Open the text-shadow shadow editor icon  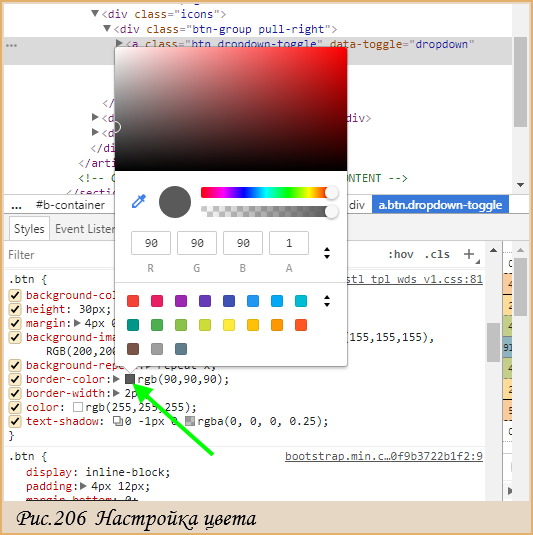[x=118, y=421]
